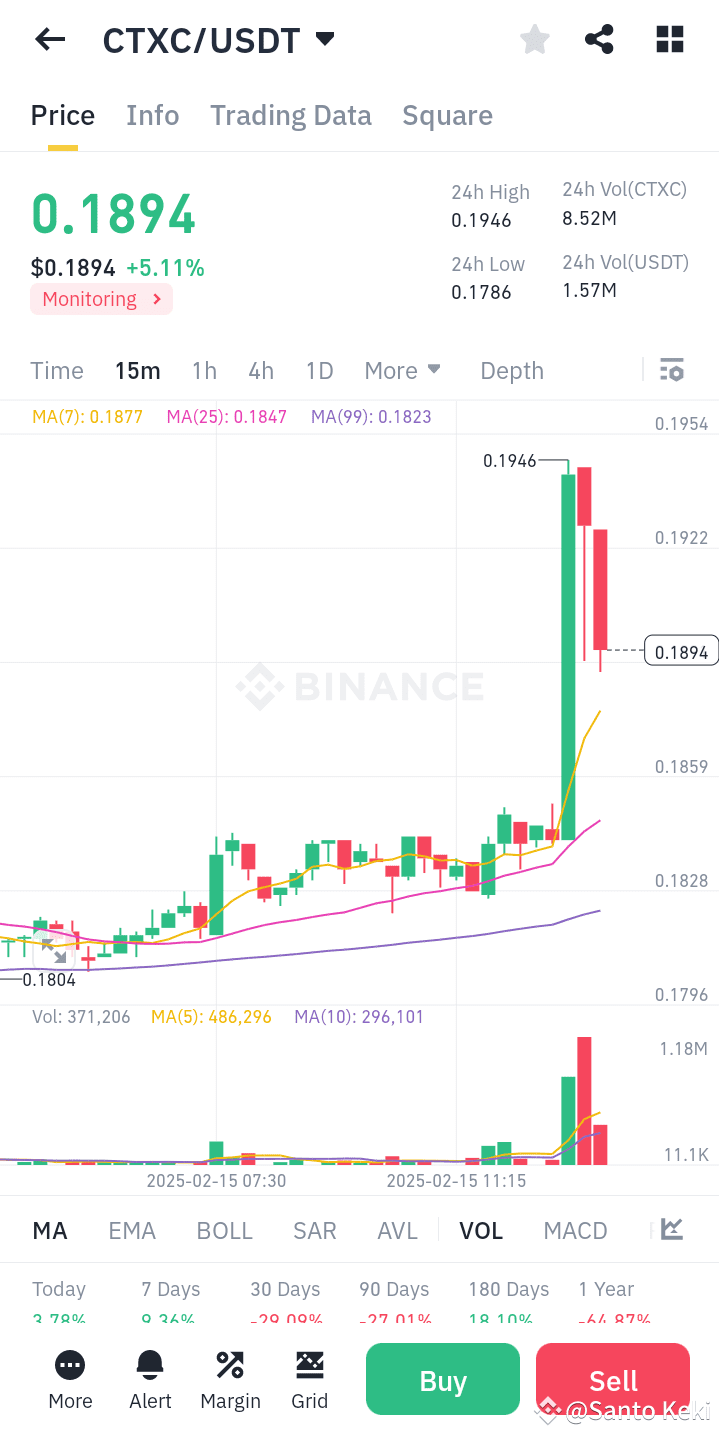The image size is (719, 1434).
Task: Open the Alert bell icon
Action: coord(150,1380)
